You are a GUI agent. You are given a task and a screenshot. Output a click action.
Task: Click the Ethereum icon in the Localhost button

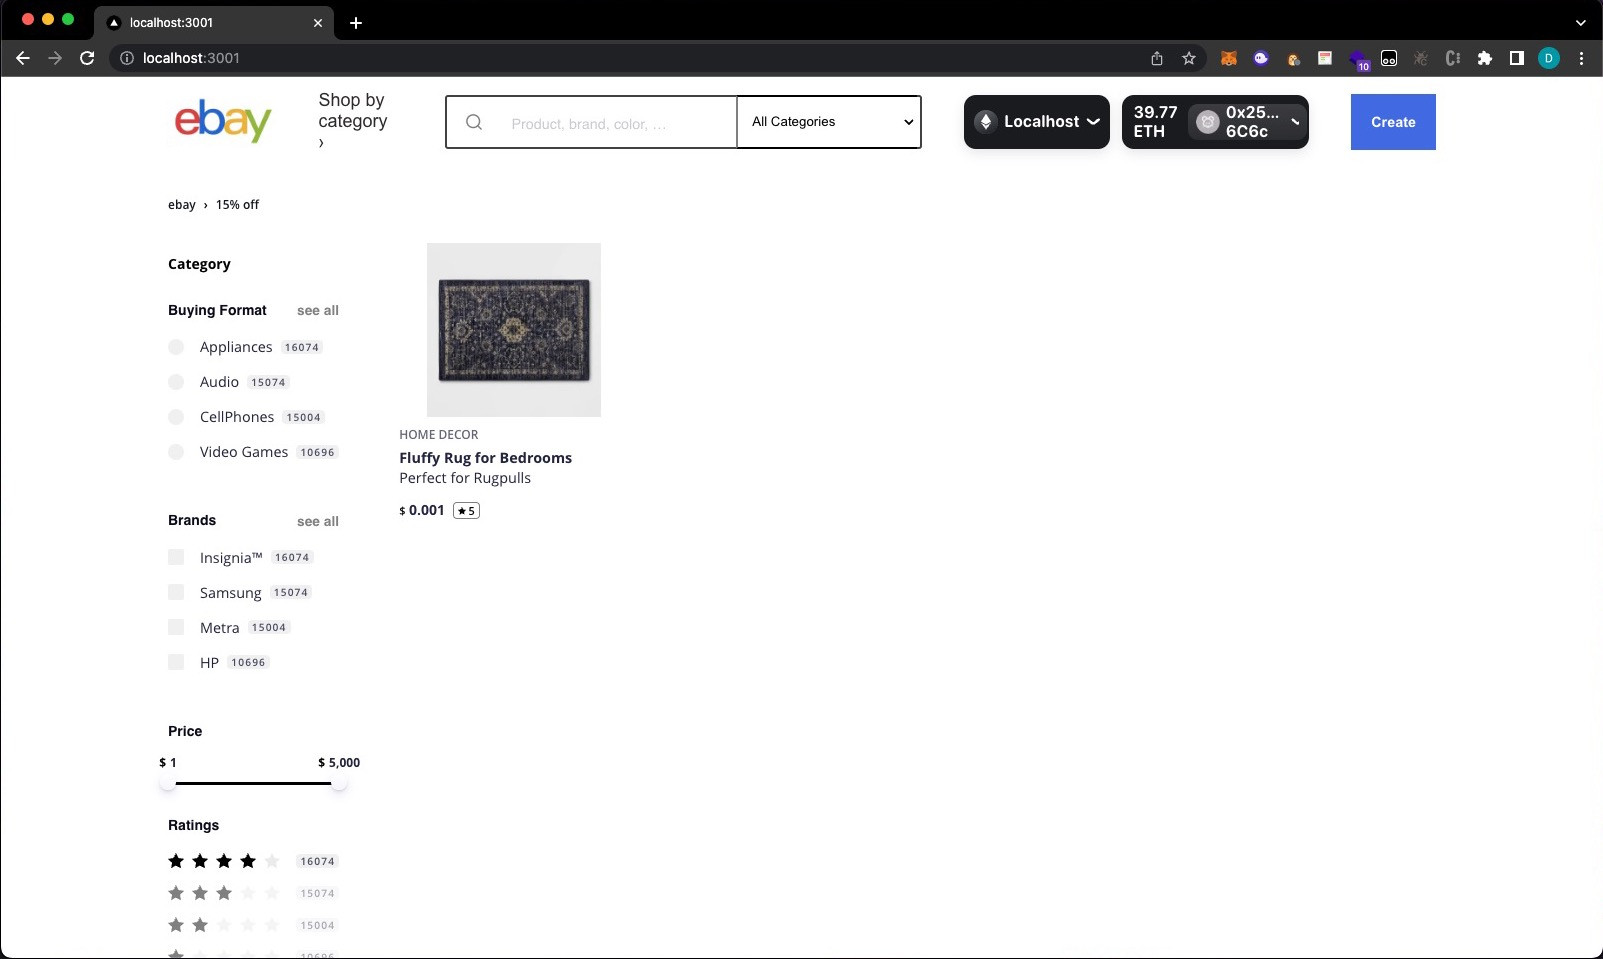986,121
